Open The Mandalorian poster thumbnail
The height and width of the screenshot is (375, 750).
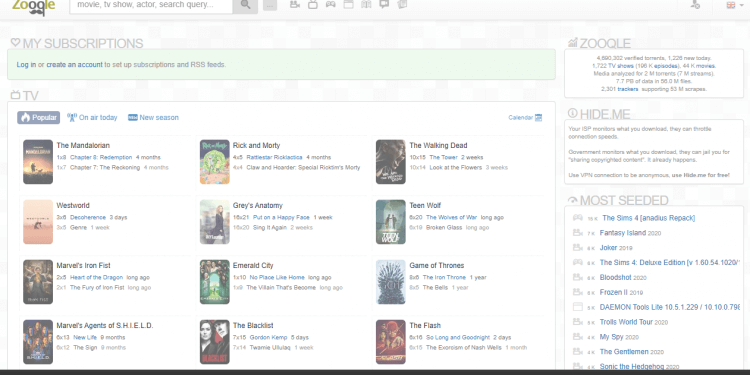point(38,162)
